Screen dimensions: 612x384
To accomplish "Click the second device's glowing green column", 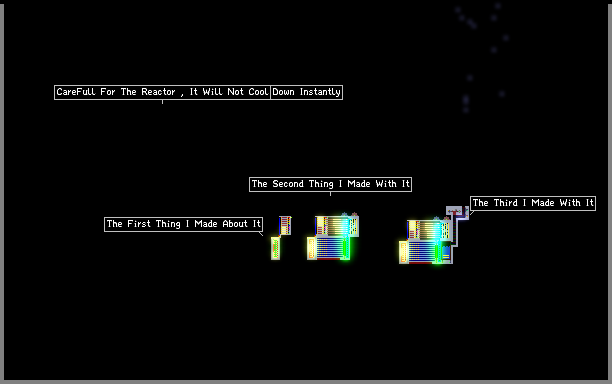I will click(x=345, y=248).
